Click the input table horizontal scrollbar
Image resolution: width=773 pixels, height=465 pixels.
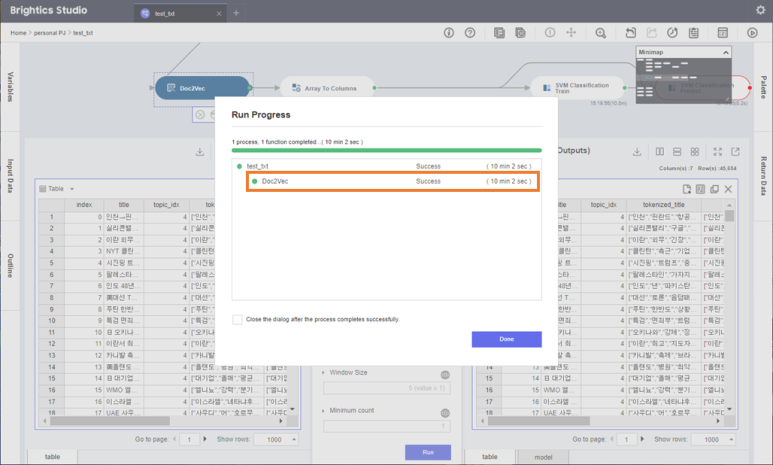tap(110, 421)
